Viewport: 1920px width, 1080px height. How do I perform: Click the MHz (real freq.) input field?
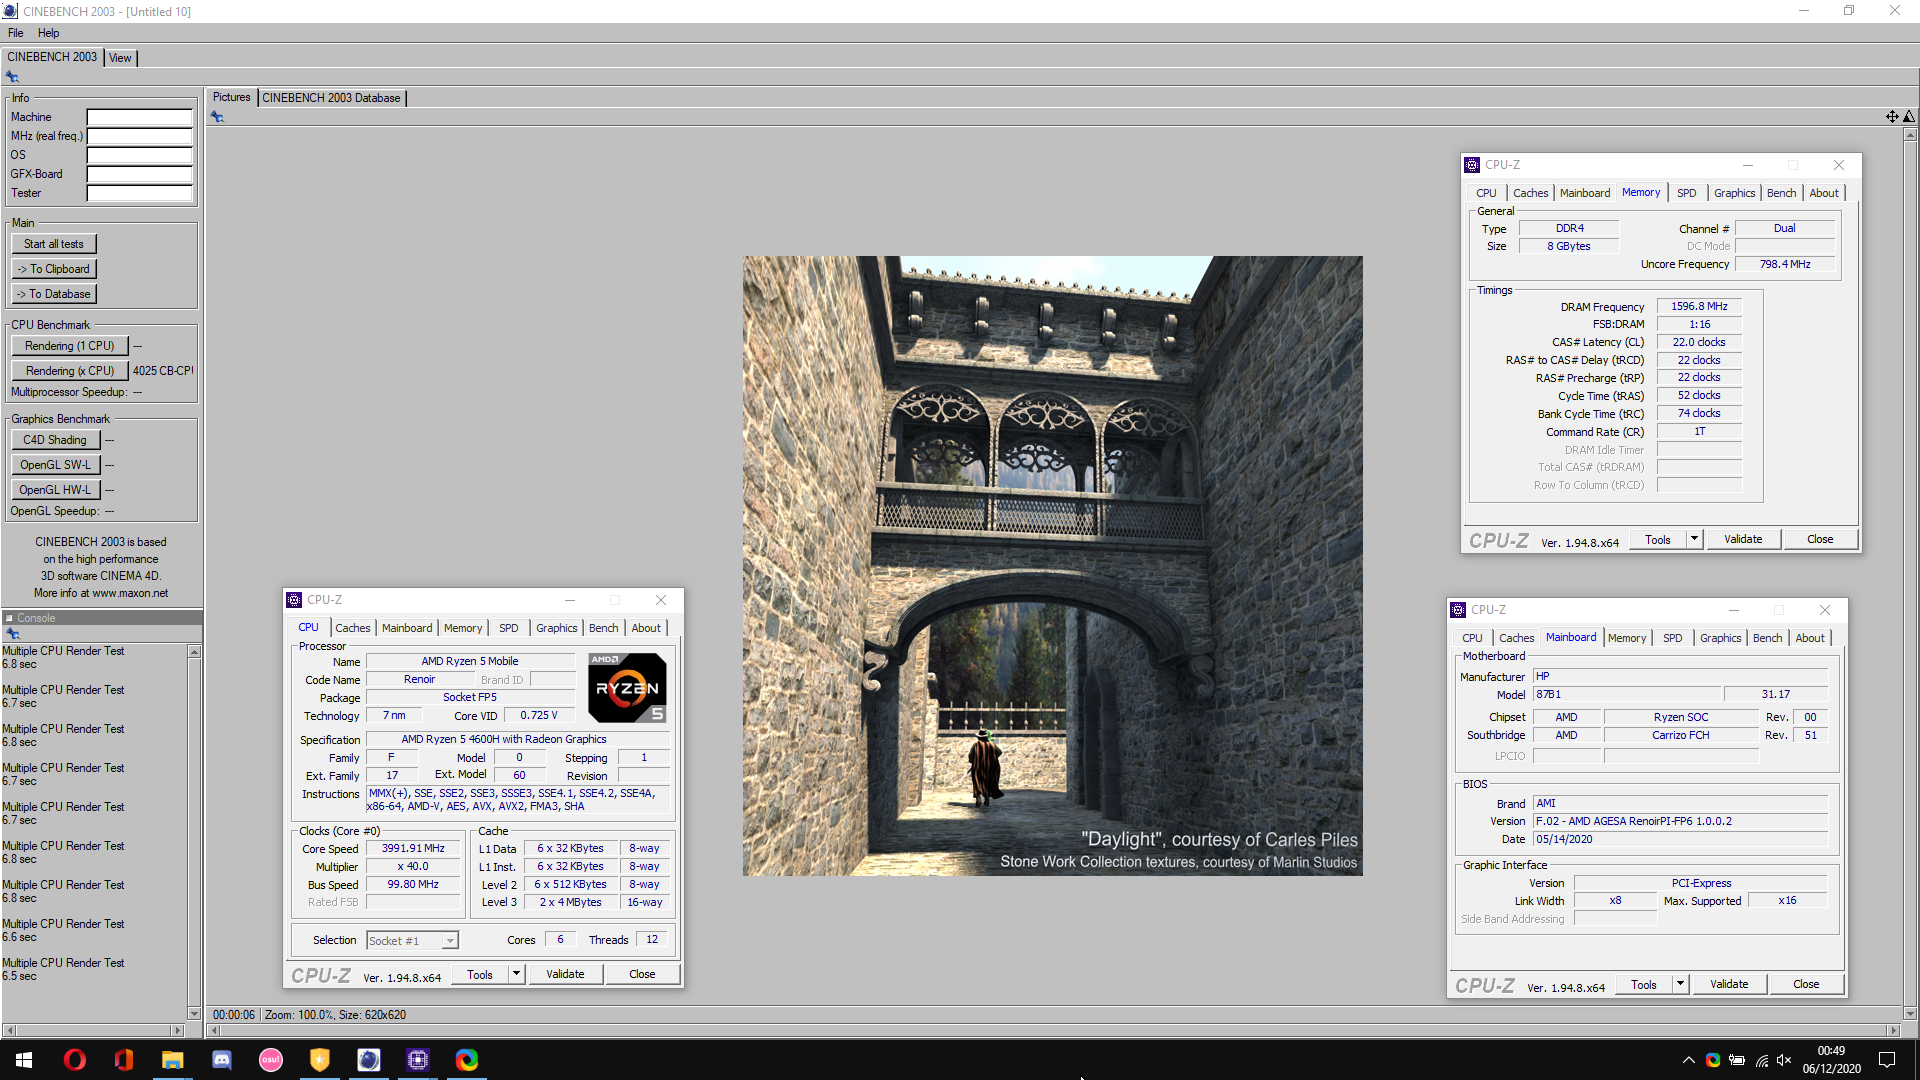139,136
